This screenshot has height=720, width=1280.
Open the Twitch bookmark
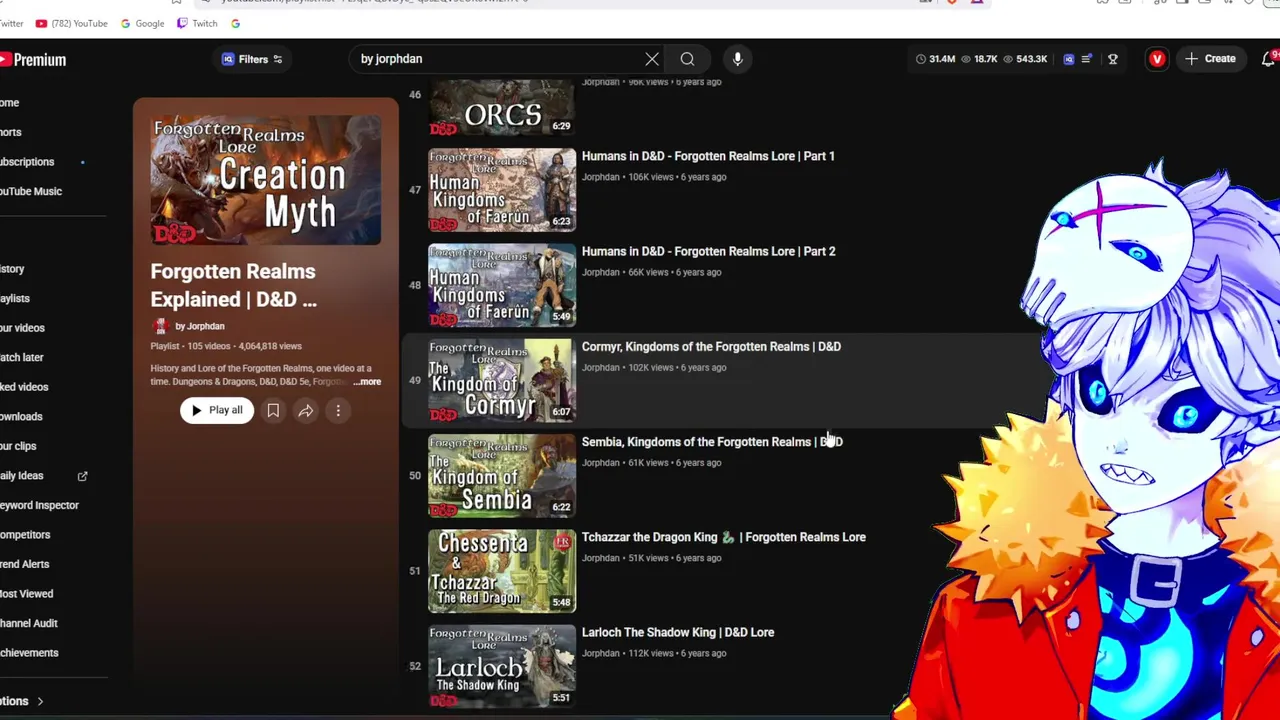click(197, 23)
